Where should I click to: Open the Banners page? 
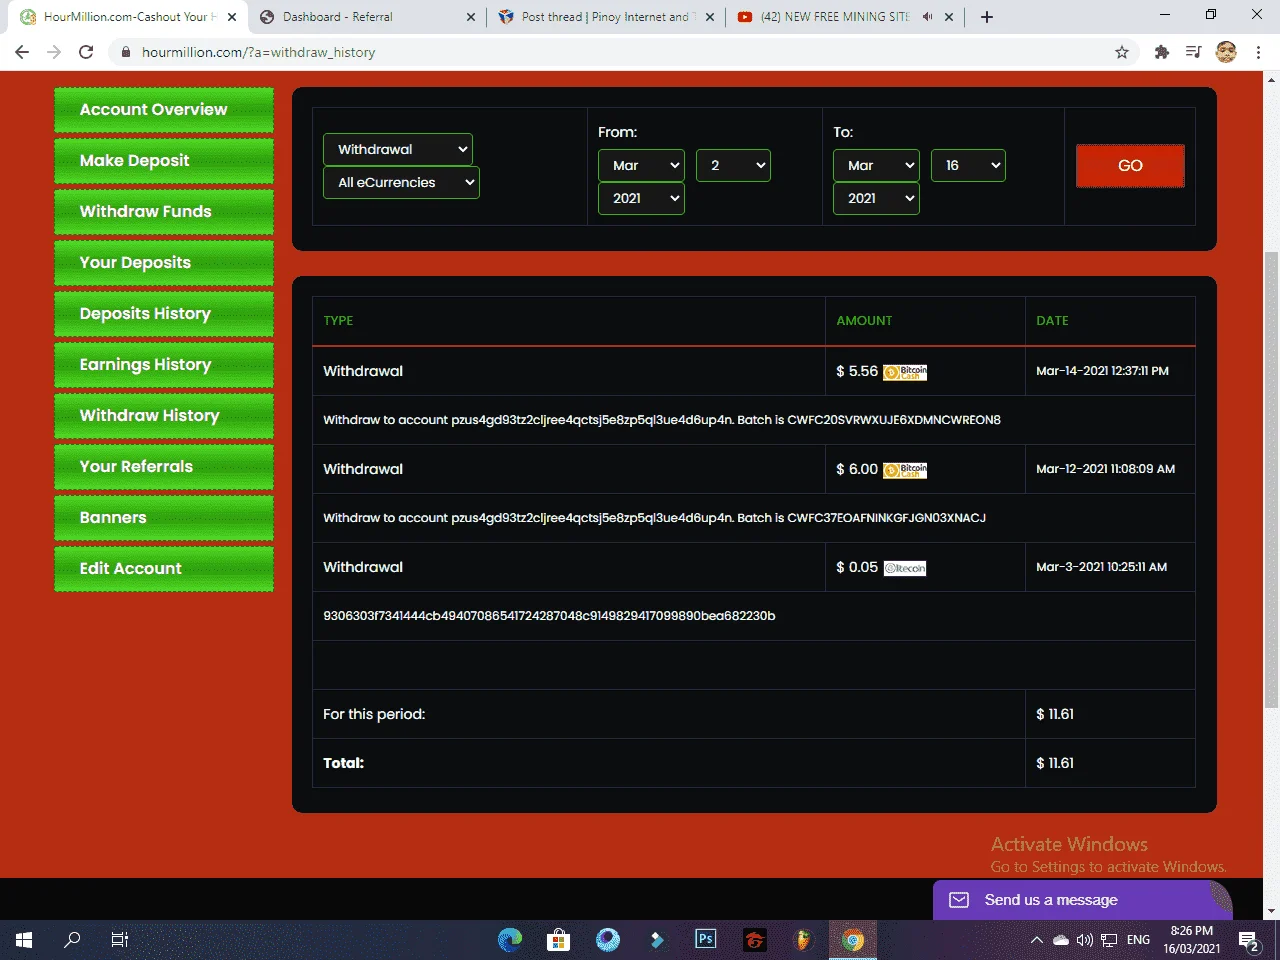pos(164,518)
